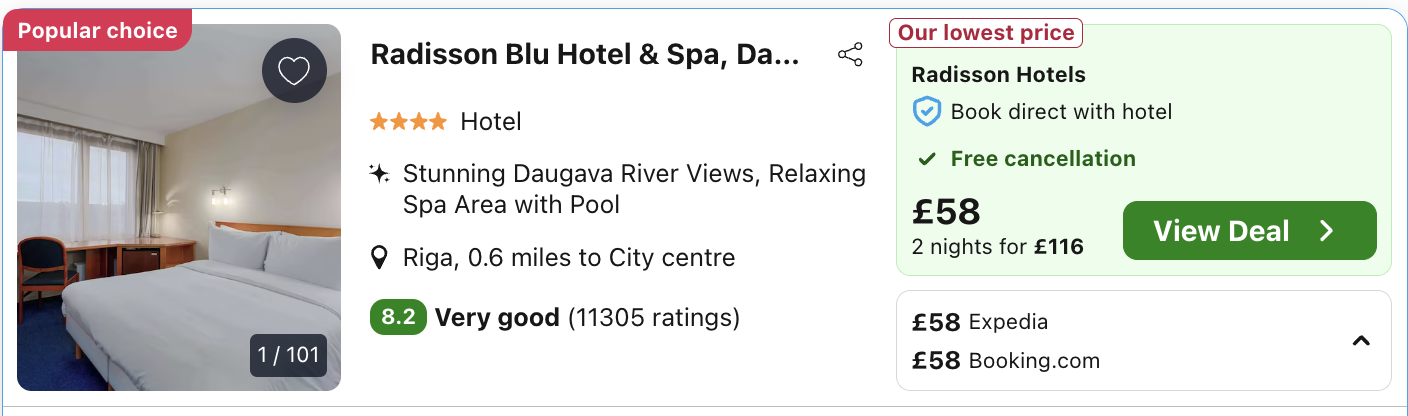
Task: Open the Radisson Blu Hotel & Spa title
Action: point(585,54)
